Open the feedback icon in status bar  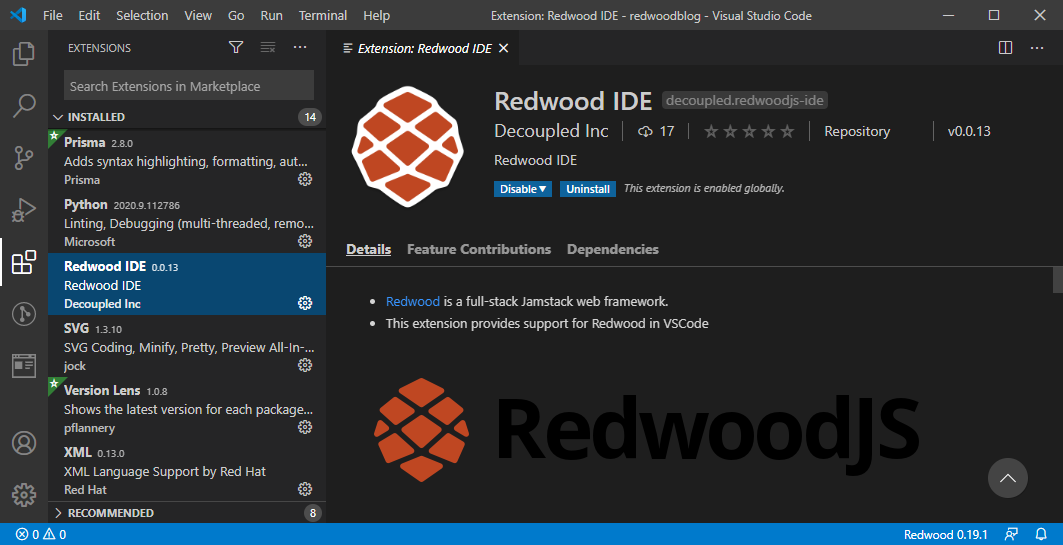pyautogui.click(x=1011, y=534)
